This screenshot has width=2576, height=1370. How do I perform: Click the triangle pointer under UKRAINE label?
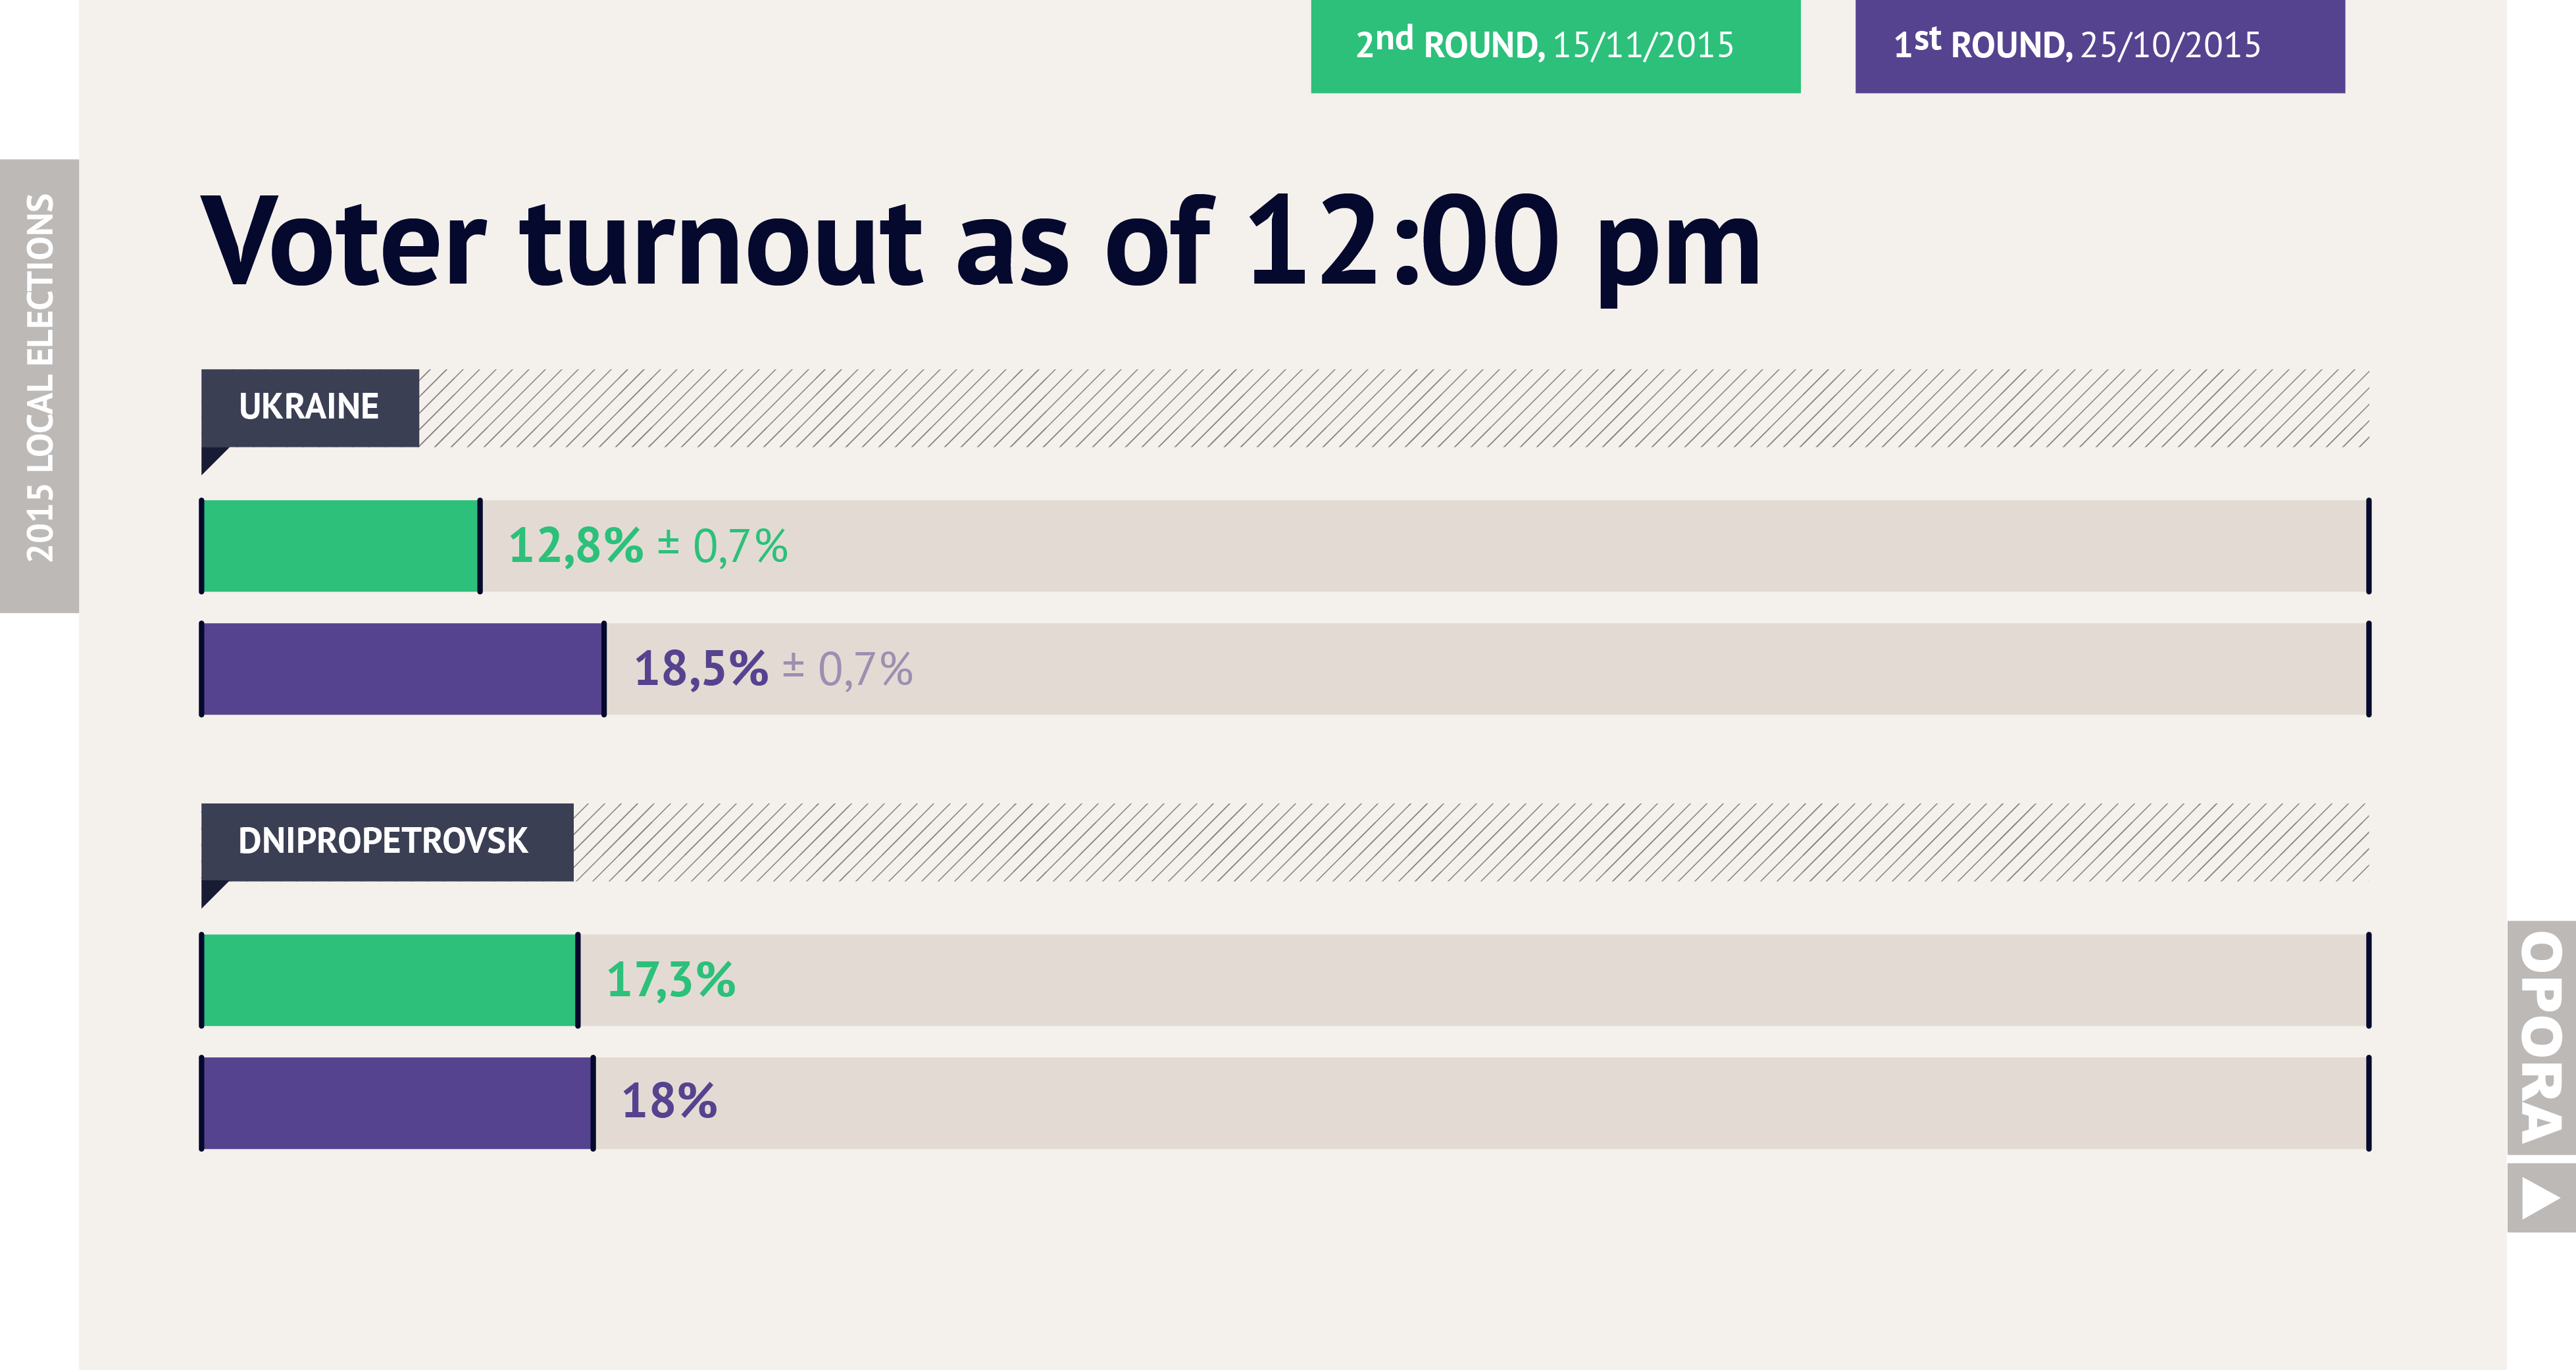point(215,460)
